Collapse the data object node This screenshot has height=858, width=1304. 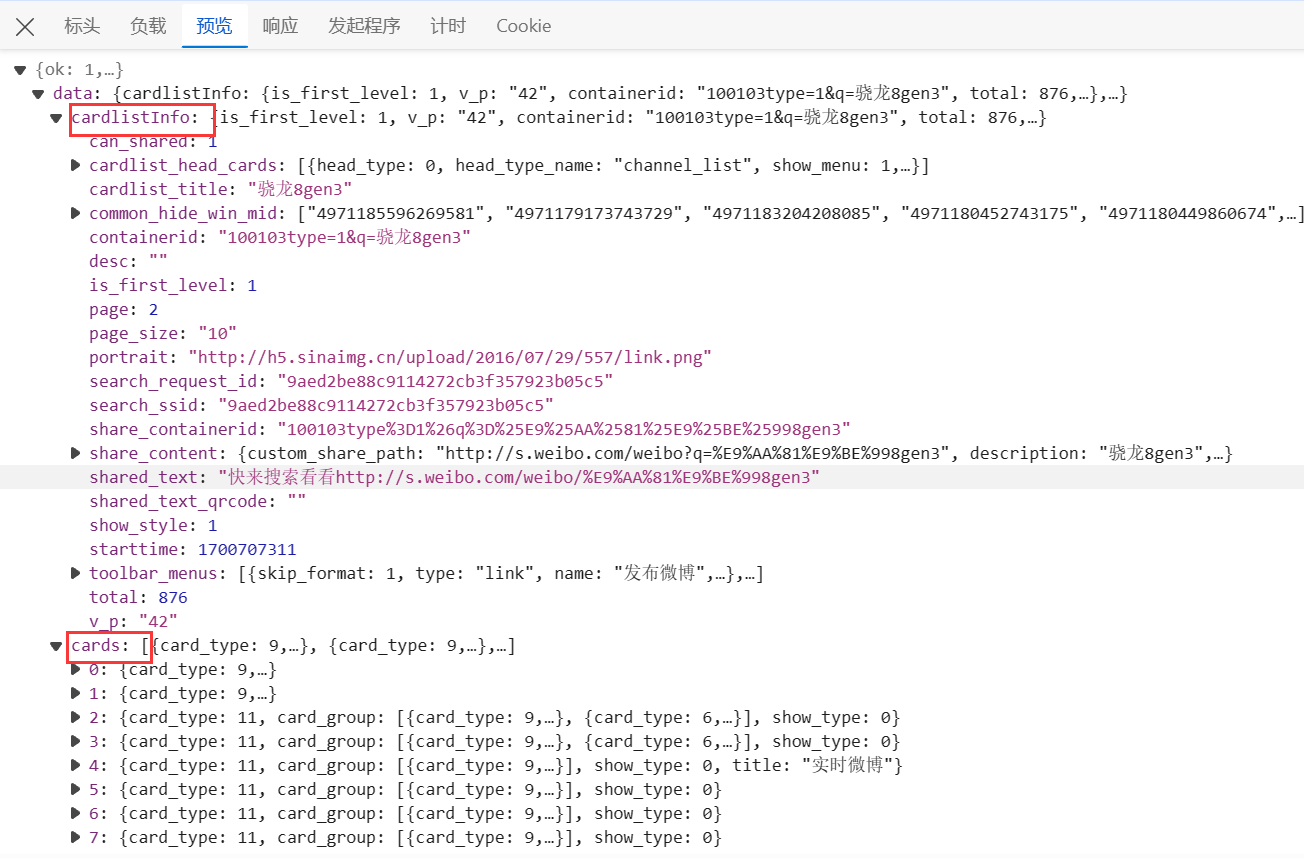38,93
